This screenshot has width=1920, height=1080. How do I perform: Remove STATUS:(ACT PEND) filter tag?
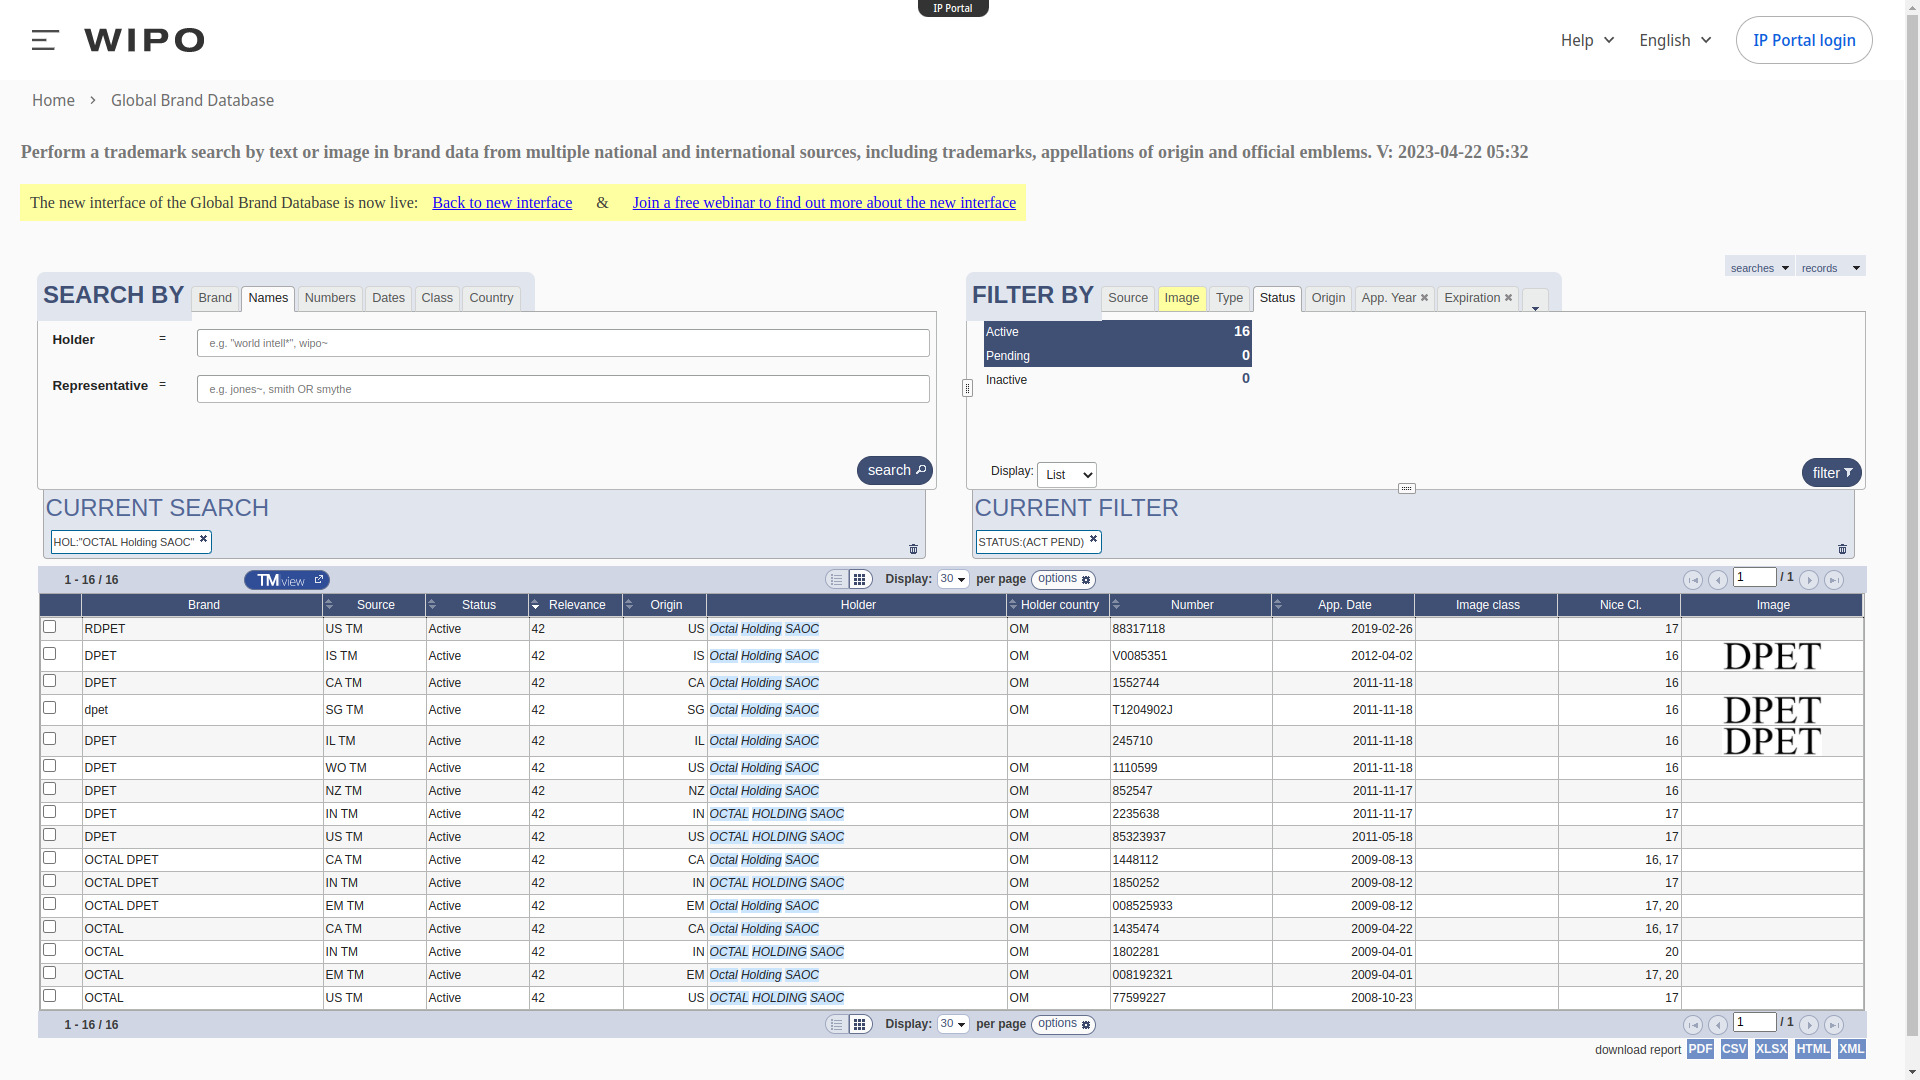(x=1093, y=539)
